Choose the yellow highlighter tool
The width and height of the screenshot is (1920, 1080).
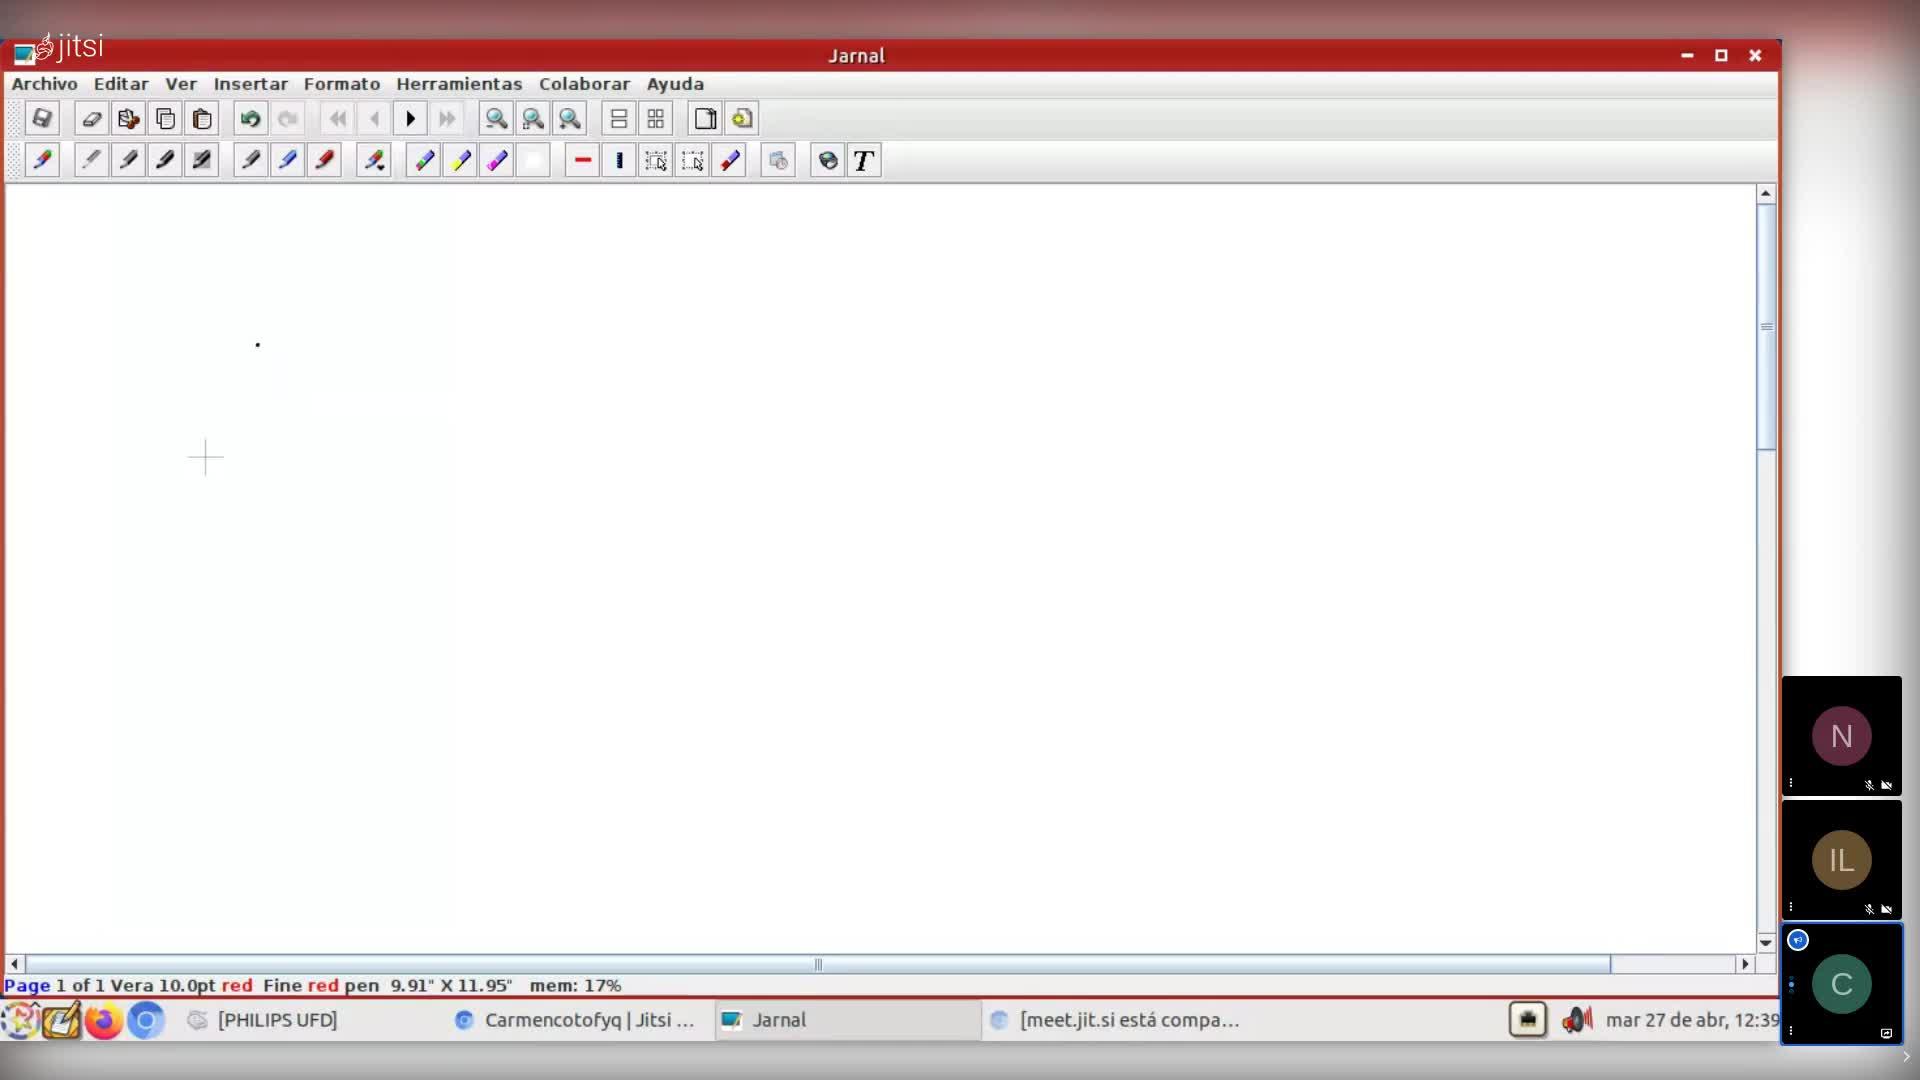tap(460, 161)
